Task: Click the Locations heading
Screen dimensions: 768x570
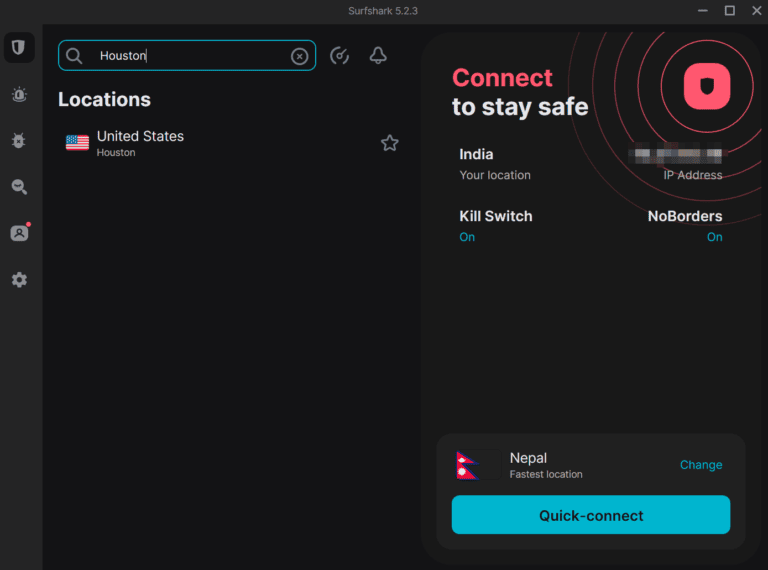Action: click(104, 99)
